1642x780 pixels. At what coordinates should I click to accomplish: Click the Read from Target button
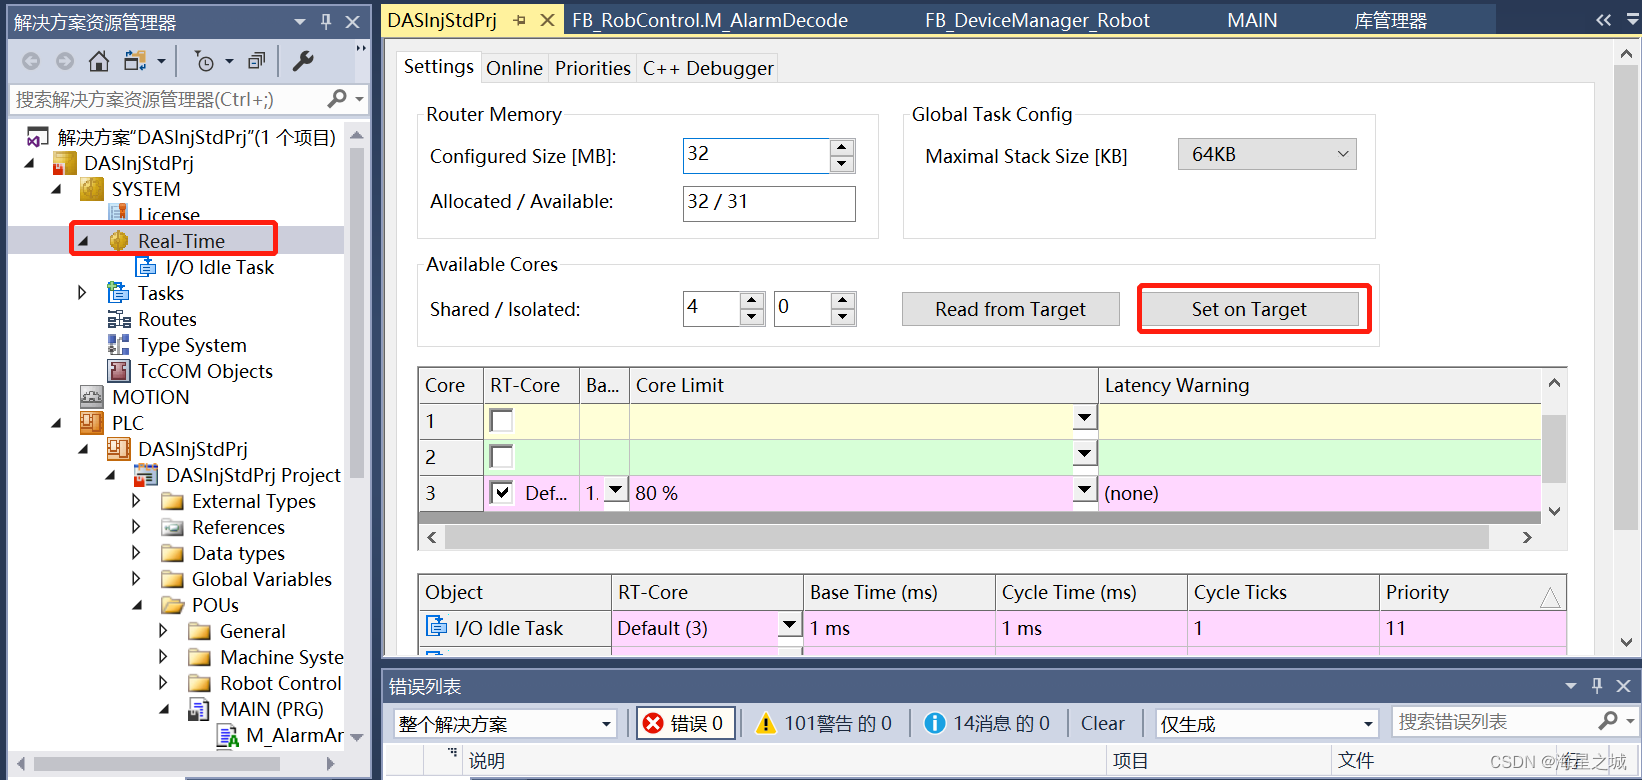point(1010,309)
